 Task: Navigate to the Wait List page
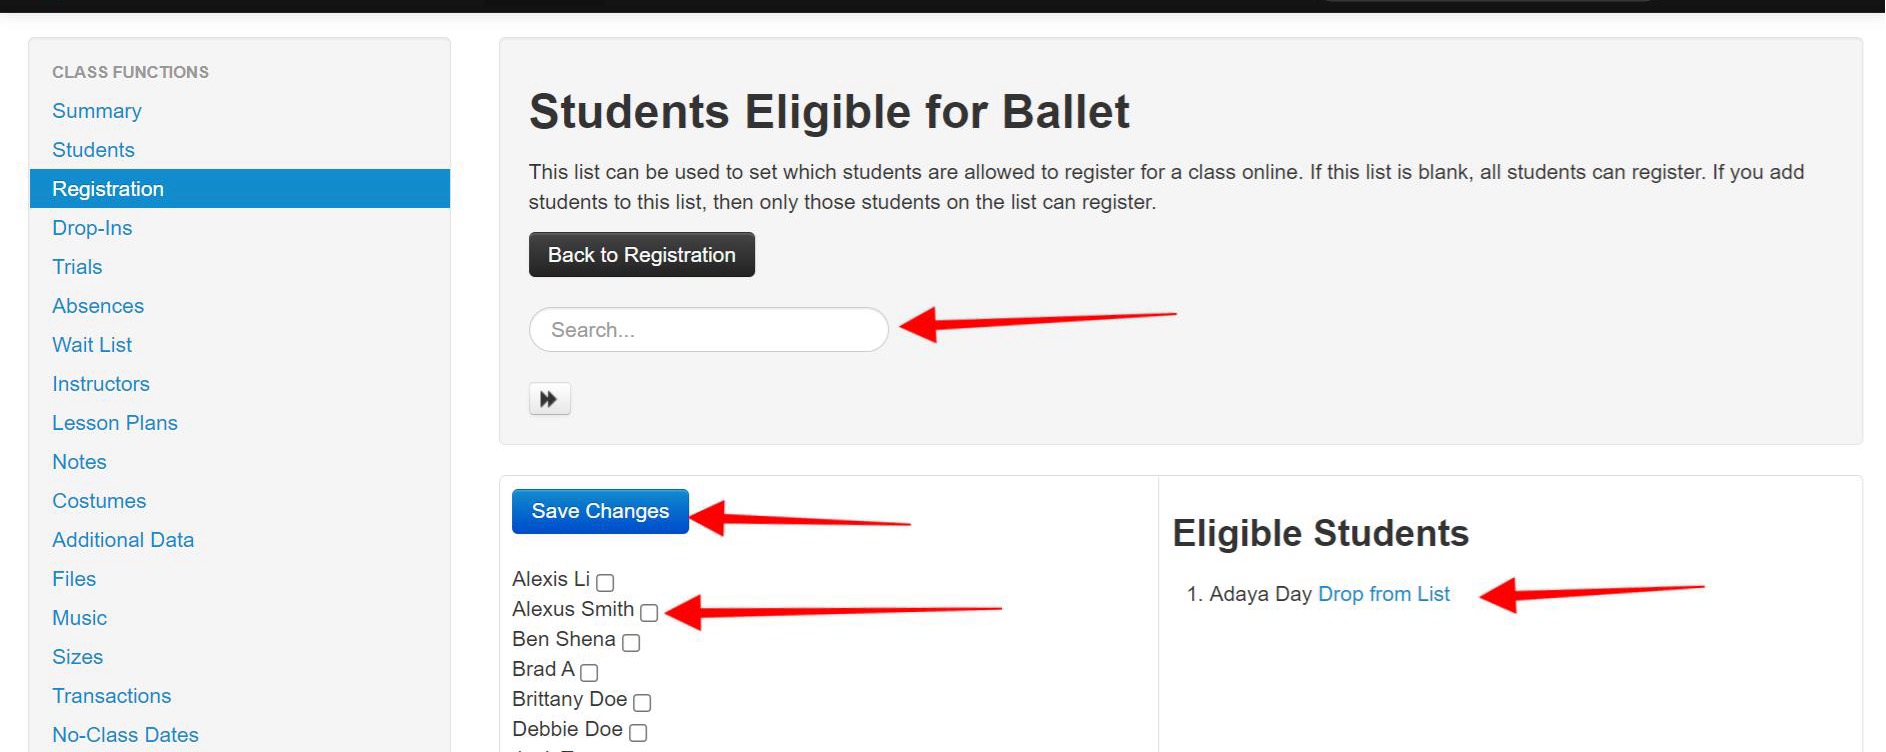pyautogui.click(x=92, y=345)
